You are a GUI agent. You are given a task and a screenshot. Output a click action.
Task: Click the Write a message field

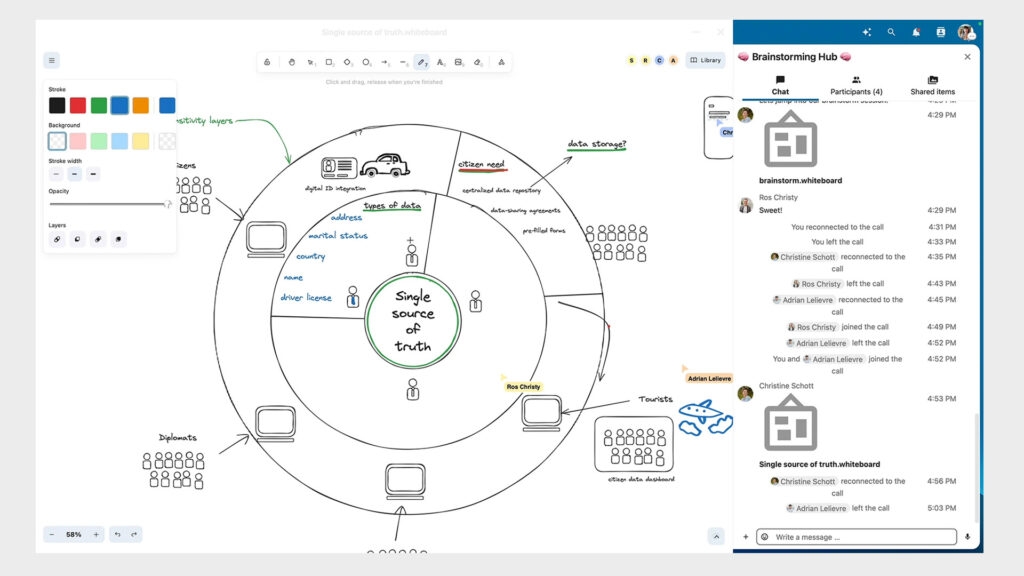point(857,537)
